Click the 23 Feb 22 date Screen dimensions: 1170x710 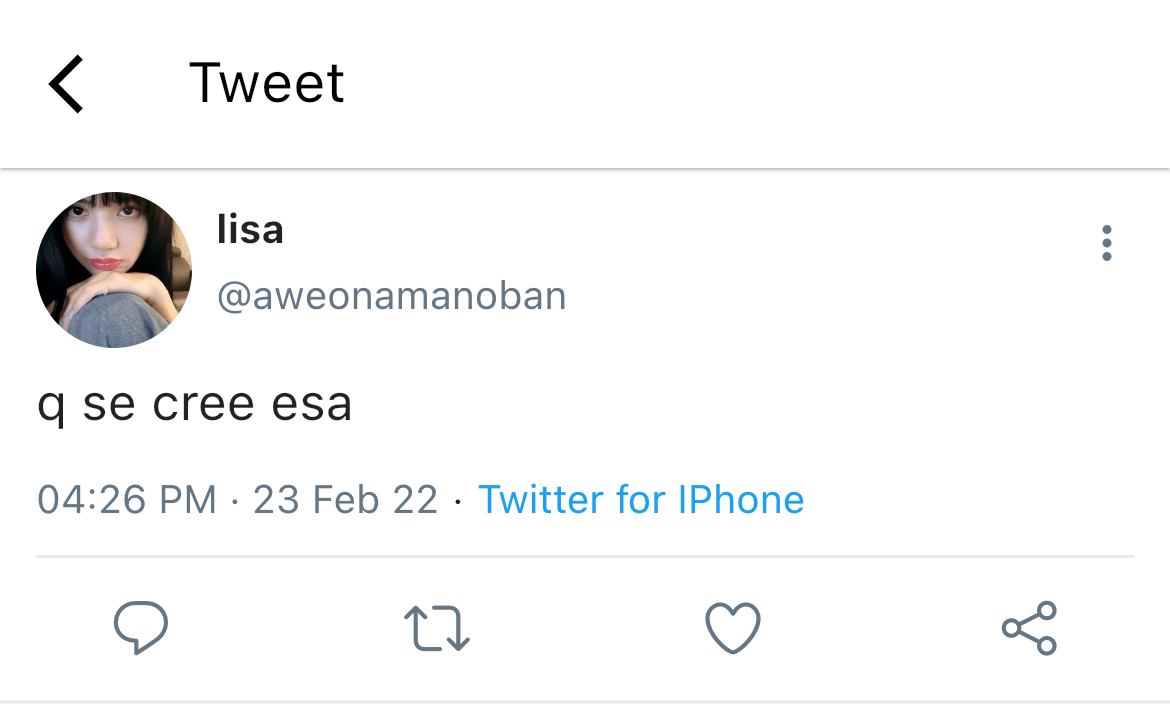pos(345,500)
